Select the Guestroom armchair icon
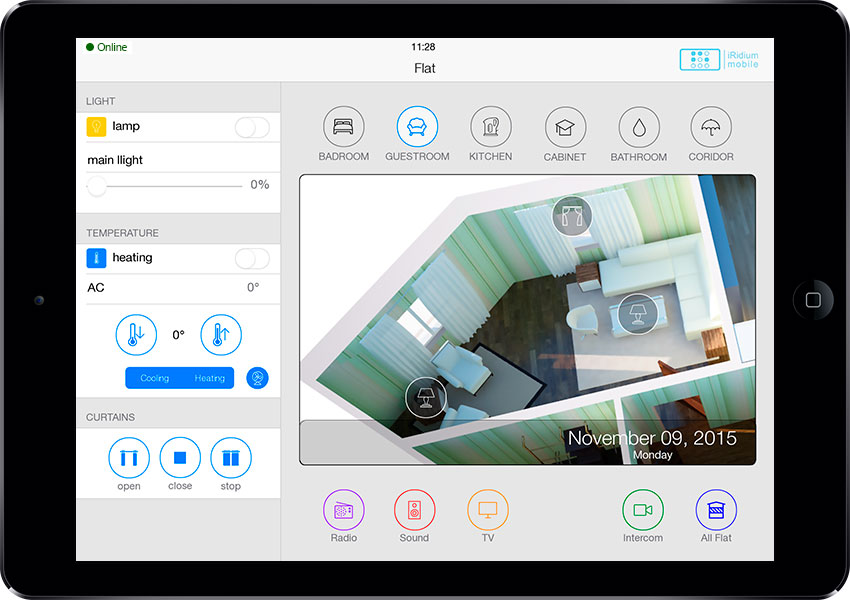Image resolution: width=850 pixels, height=600 pixels. pos(417,127)
